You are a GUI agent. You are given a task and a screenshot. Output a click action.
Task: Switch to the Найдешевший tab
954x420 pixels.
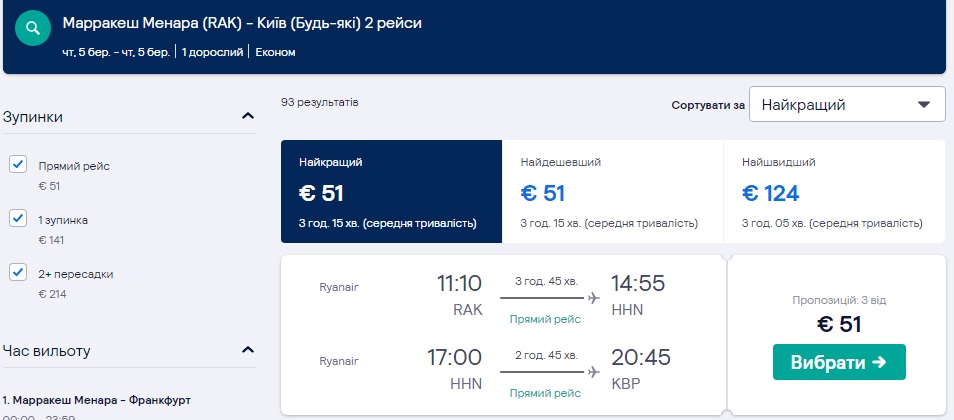pyautogui.click(x=612, y=192)
